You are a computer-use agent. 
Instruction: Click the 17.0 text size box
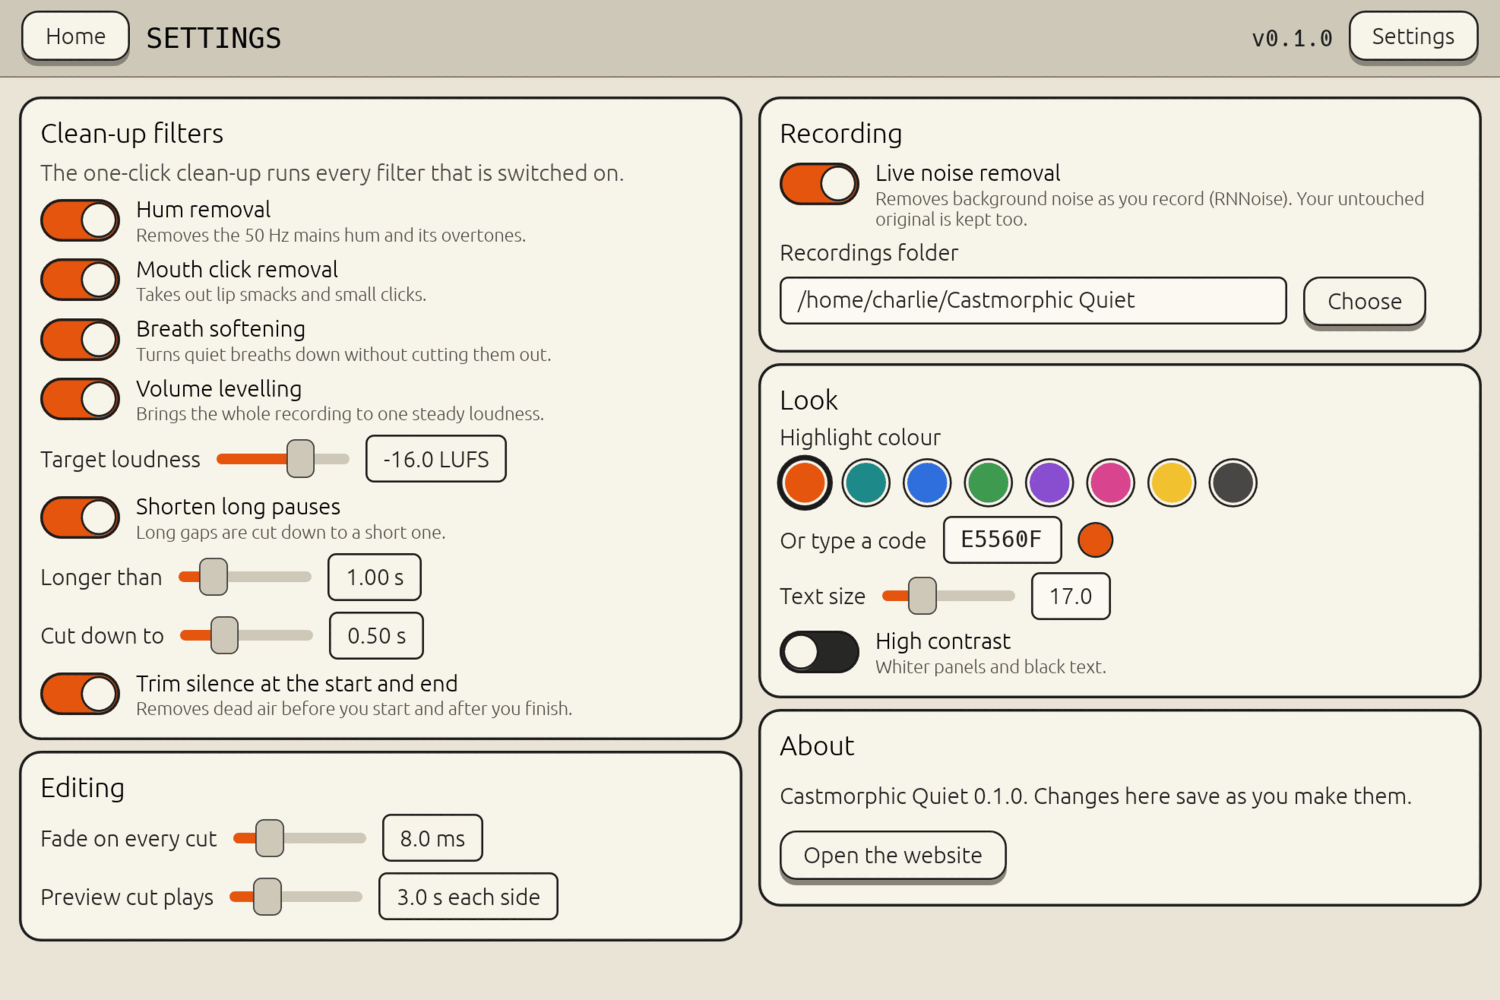coord(1070,596)
